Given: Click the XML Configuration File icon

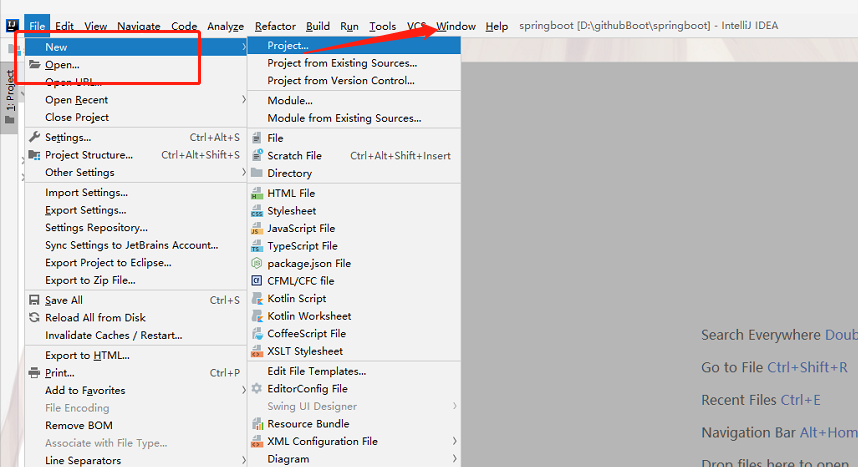Looking at the screenshot, I should [x=257, y=441].
